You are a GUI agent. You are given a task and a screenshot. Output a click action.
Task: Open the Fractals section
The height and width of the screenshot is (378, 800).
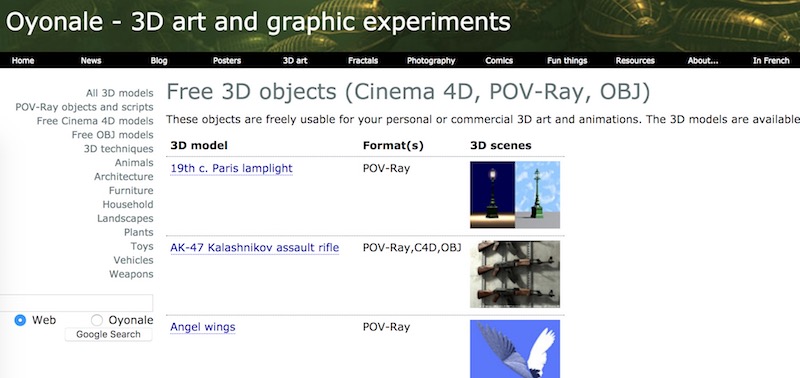(363, 60)
